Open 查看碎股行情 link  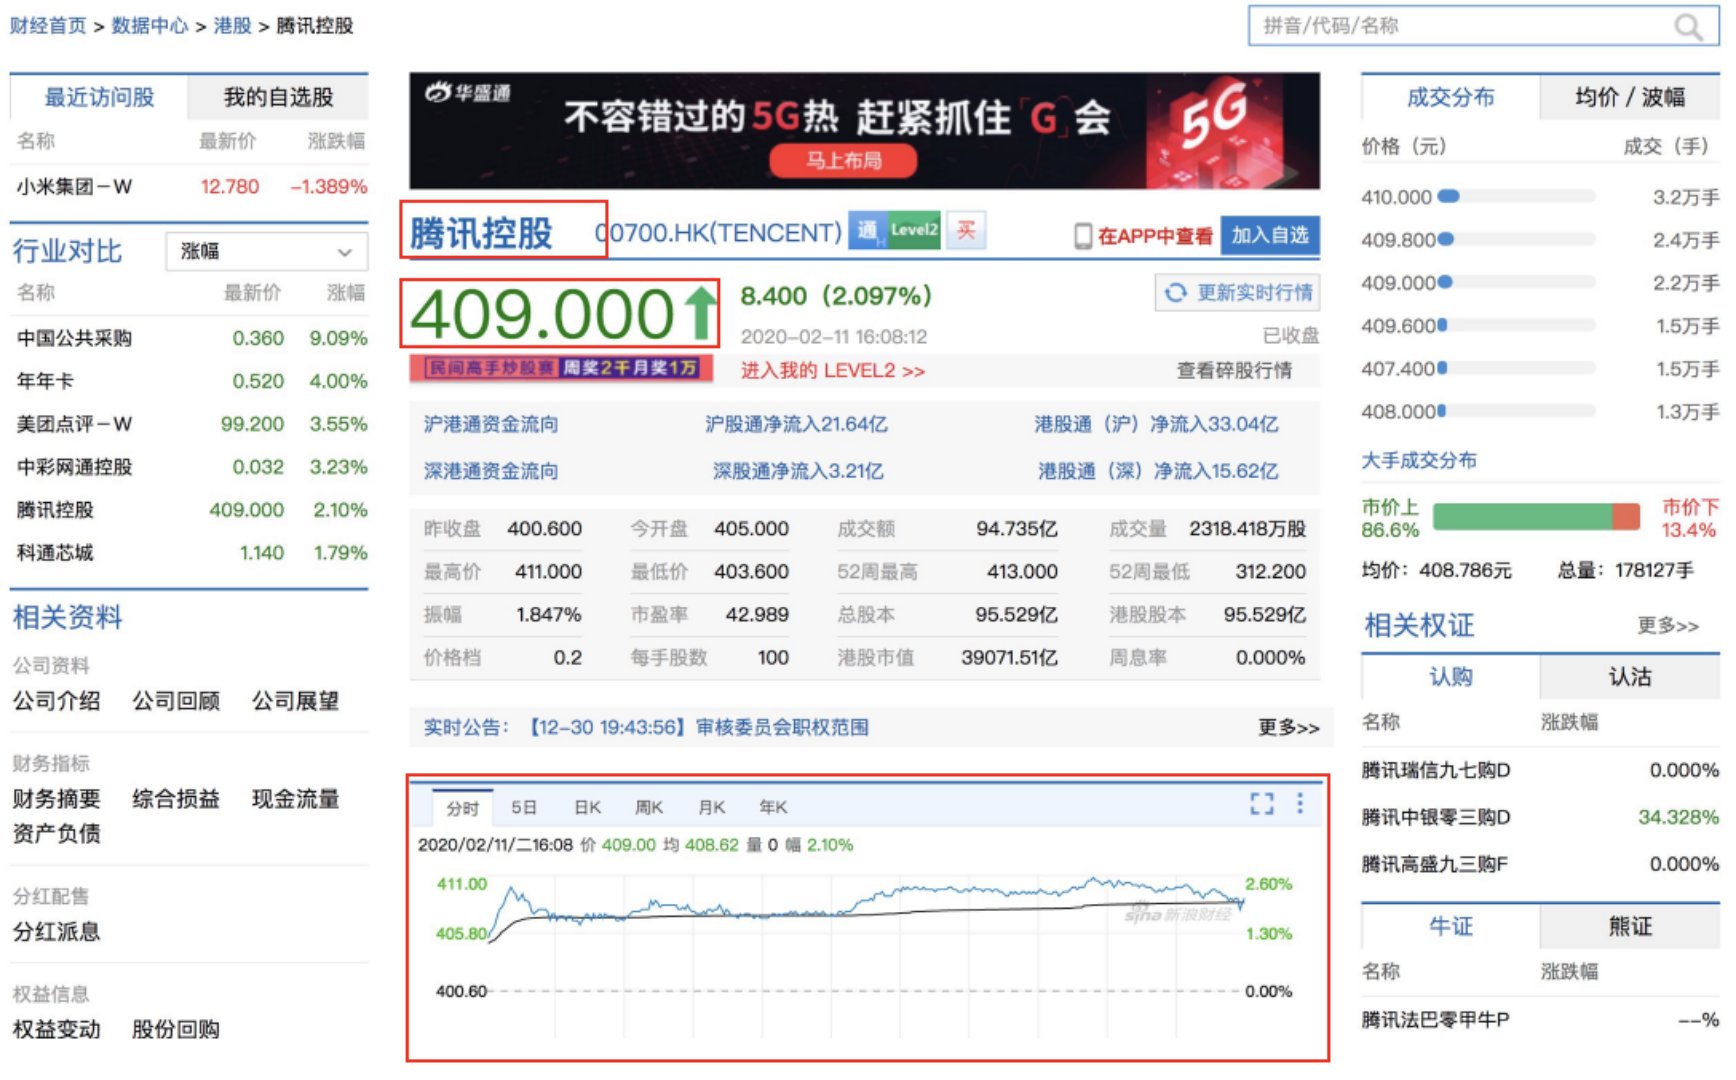1234,371
